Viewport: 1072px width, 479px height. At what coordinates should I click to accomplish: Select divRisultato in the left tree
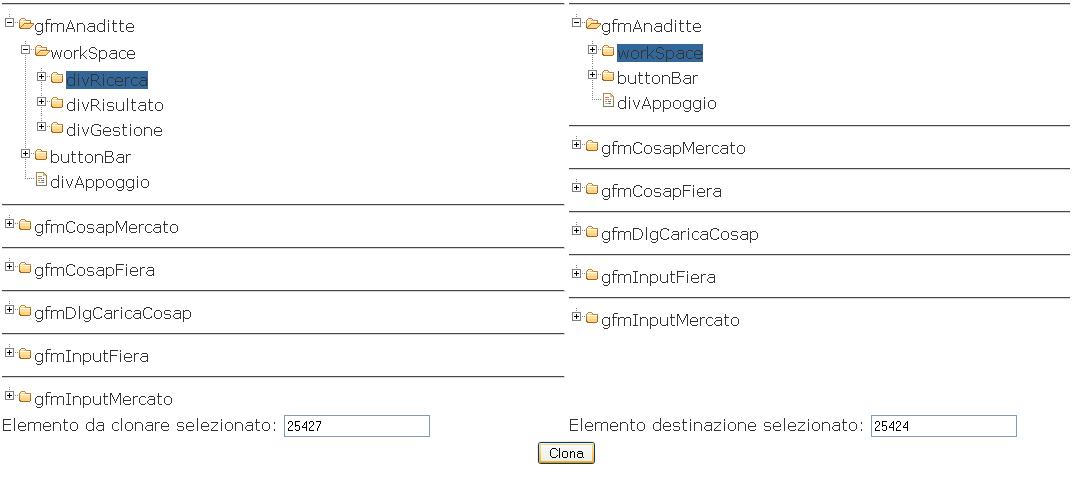click(x=115, y=105)
